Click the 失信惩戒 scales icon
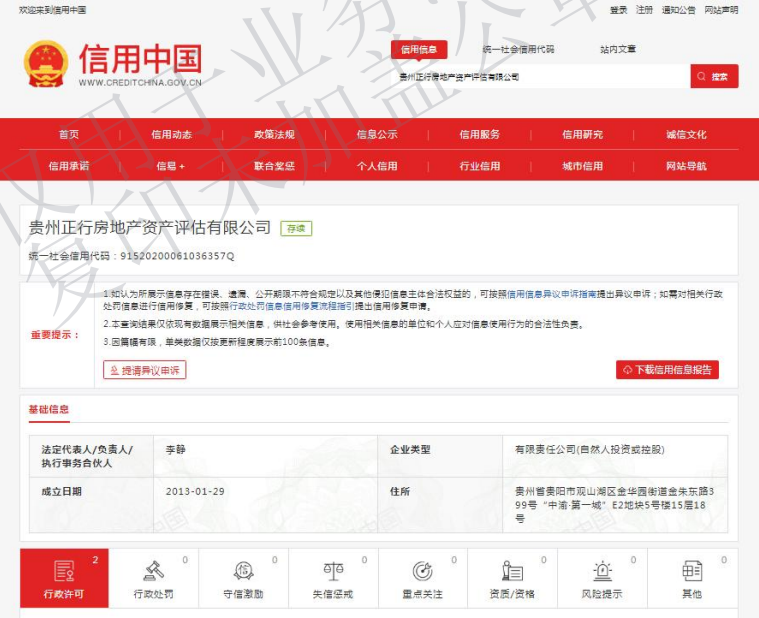This screenshot has width=759, height=618. [x=333, y=570]
